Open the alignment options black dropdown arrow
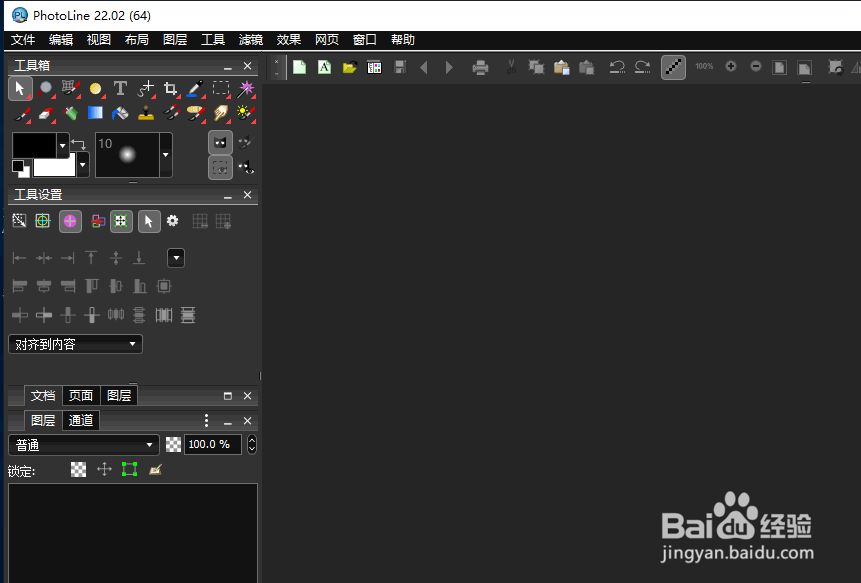861x583 pixels. tap(176, 257)
